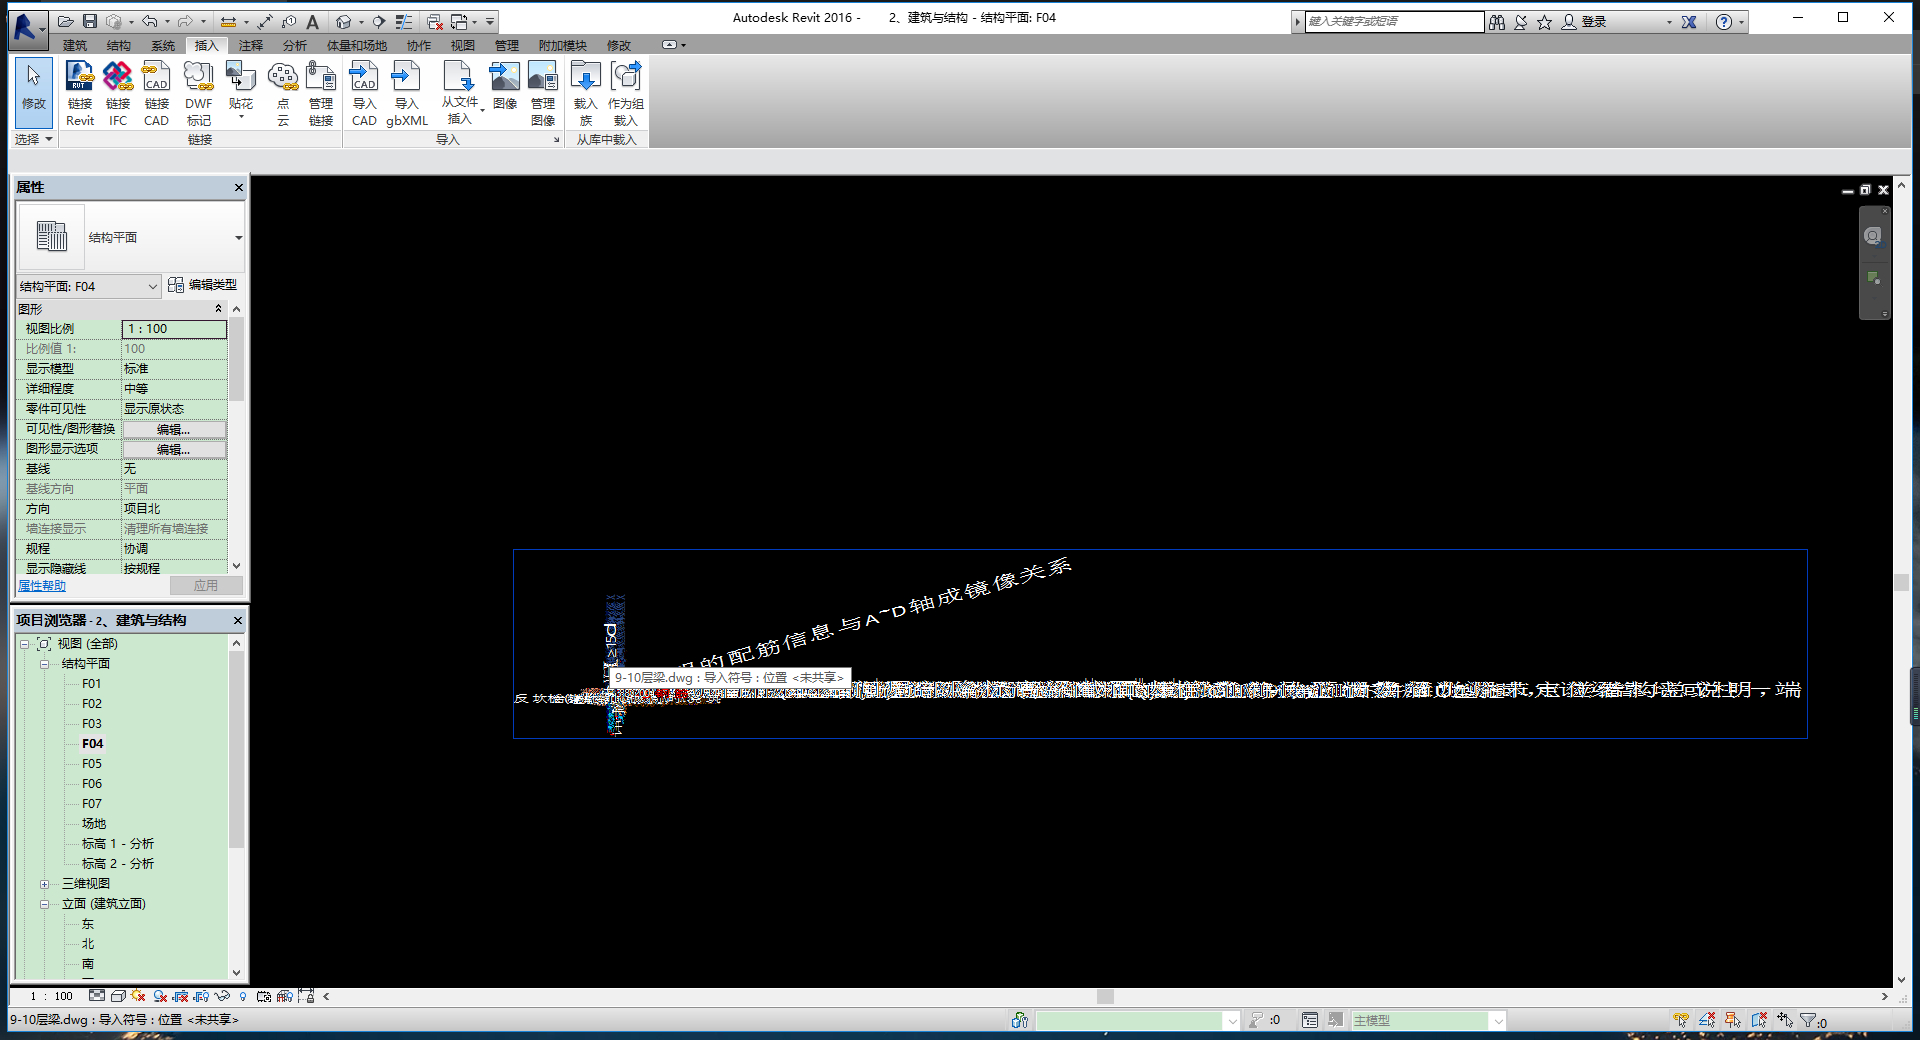Click the Load Family (载入族) tool
Screen dimensions: 1920x1040
pos(586,93)
